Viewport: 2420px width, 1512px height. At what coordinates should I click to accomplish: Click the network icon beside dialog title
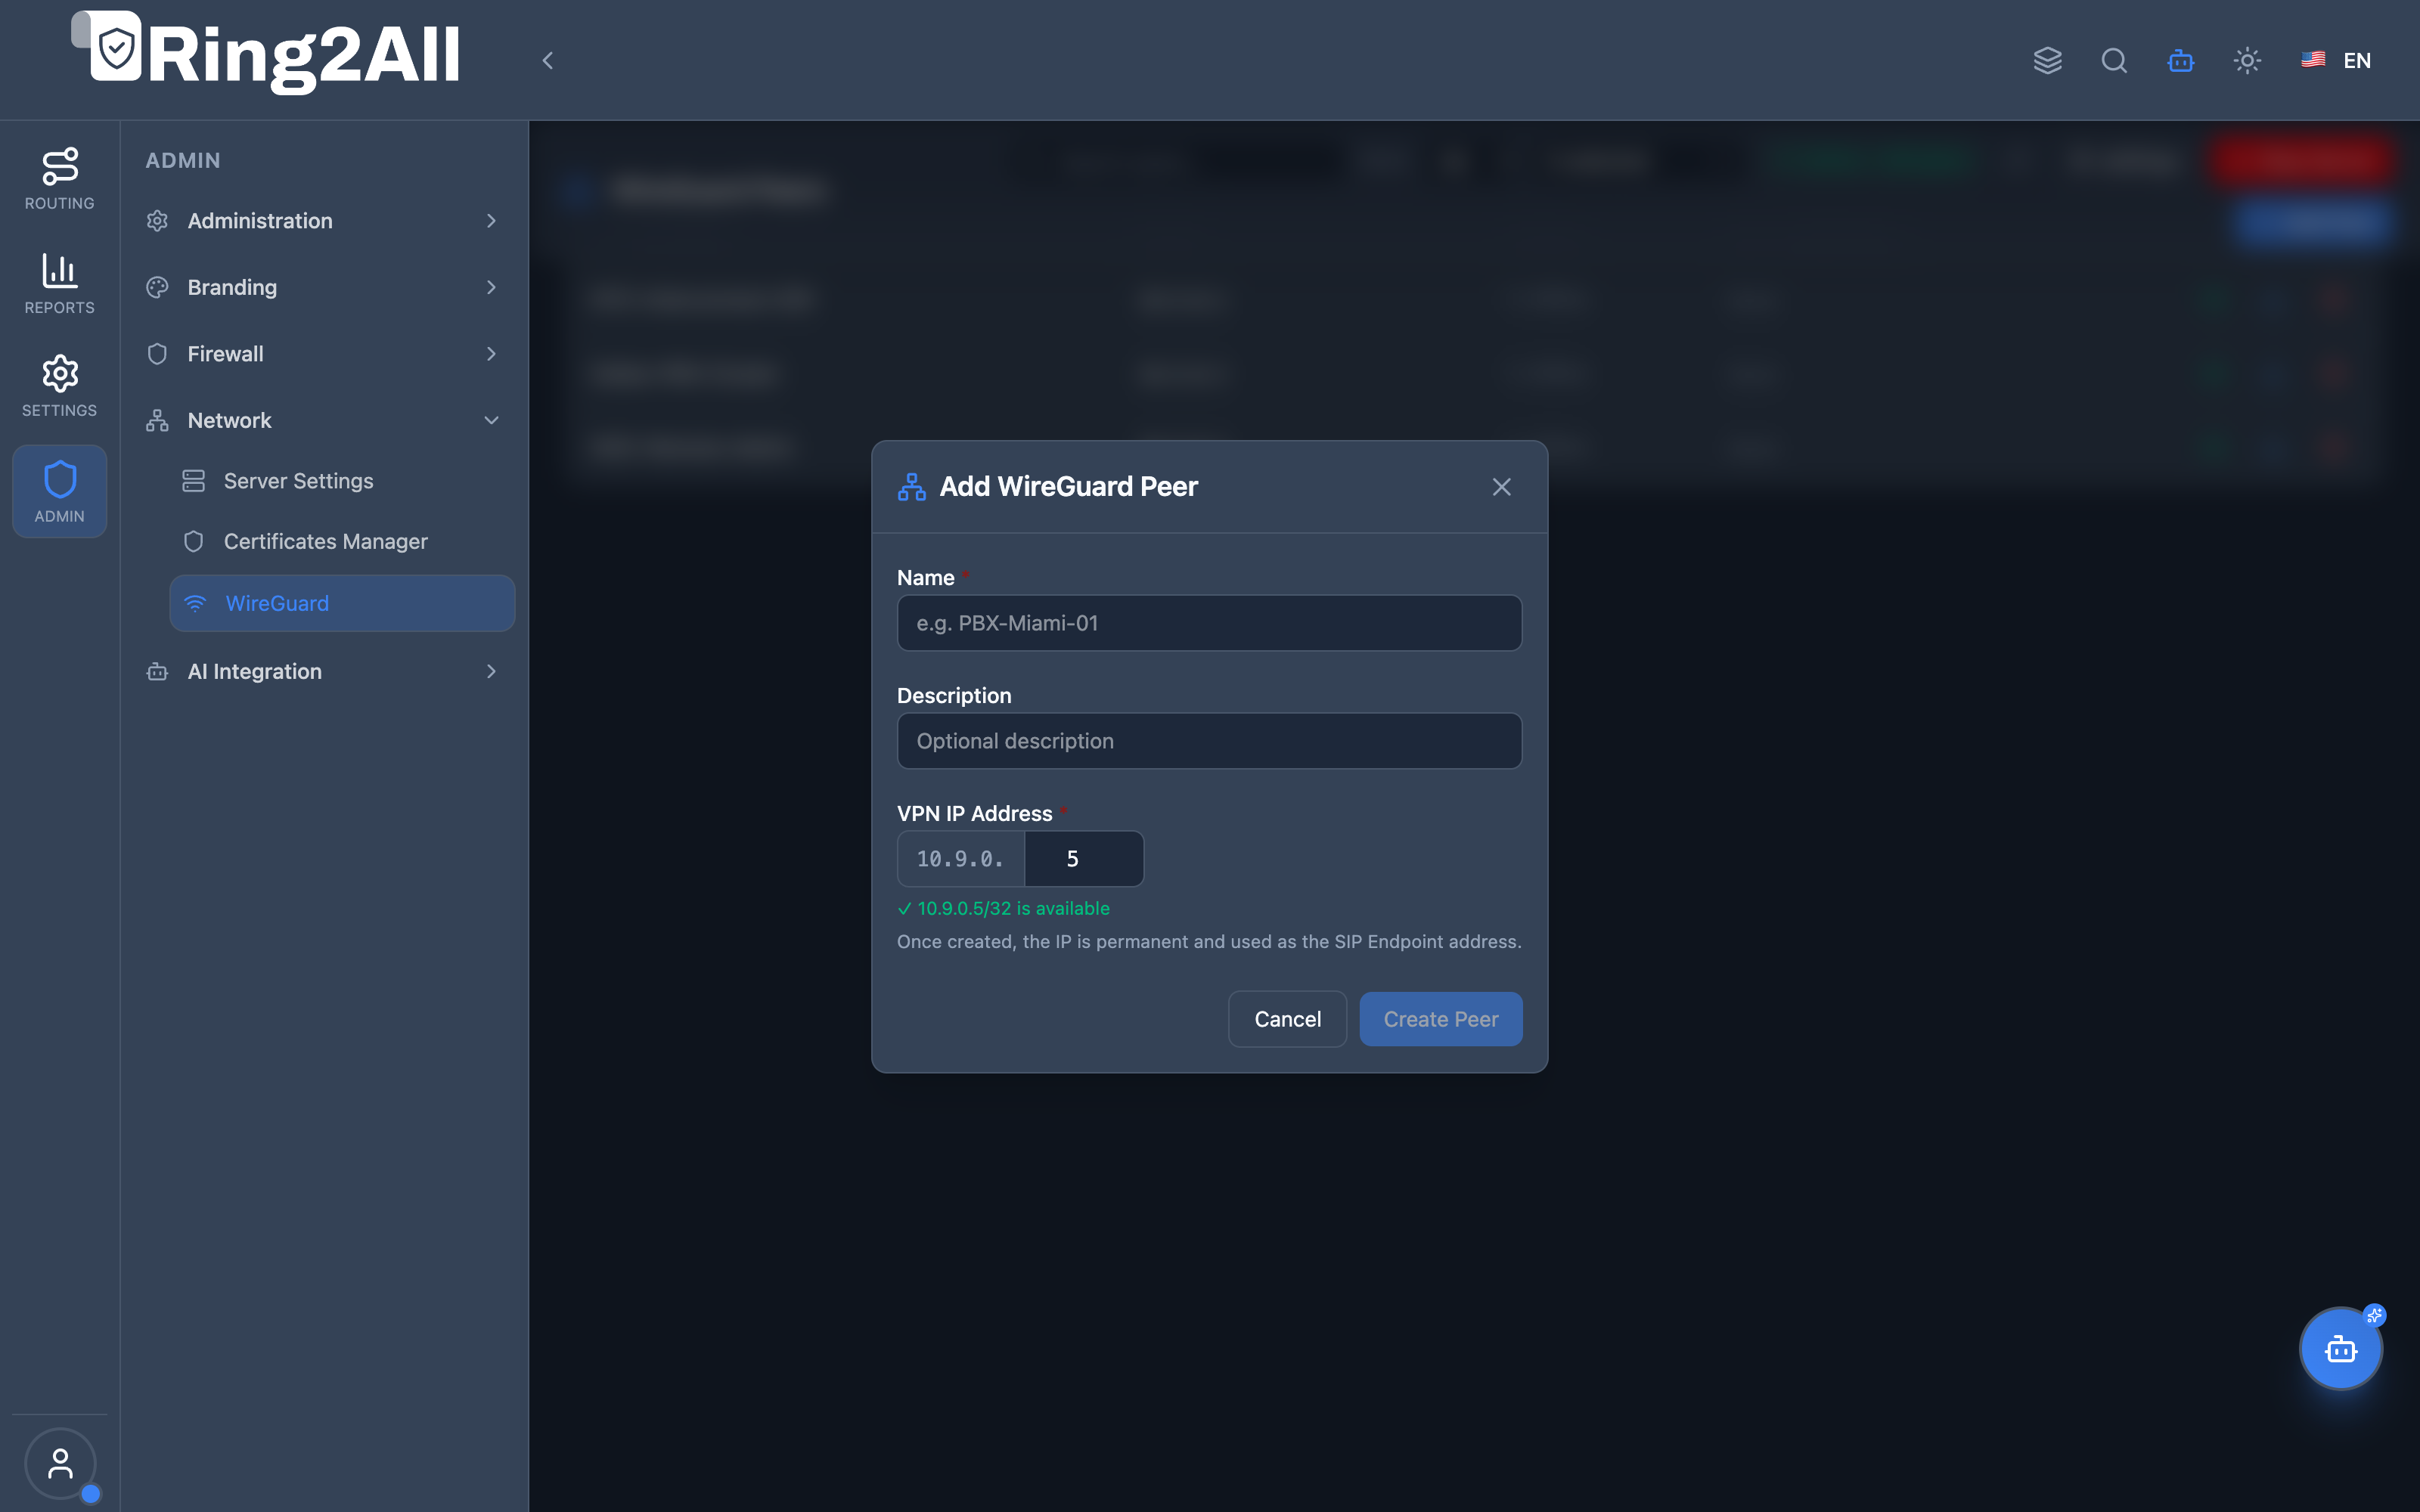point(911,487)
